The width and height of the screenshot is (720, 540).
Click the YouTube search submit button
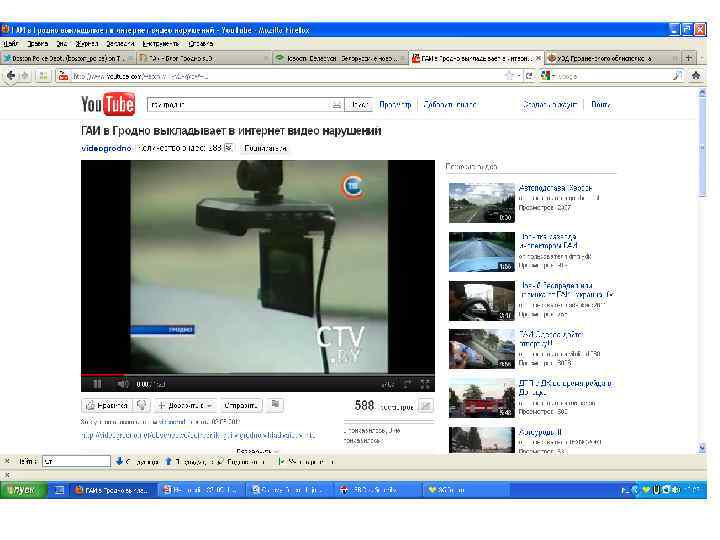pos(358,105)
